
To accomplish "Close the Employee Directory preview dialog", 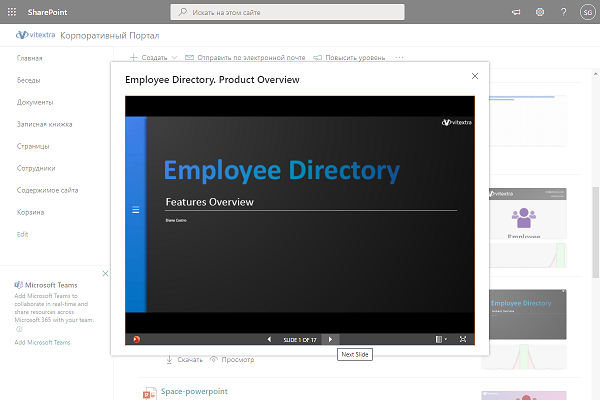I will point(475,76).
